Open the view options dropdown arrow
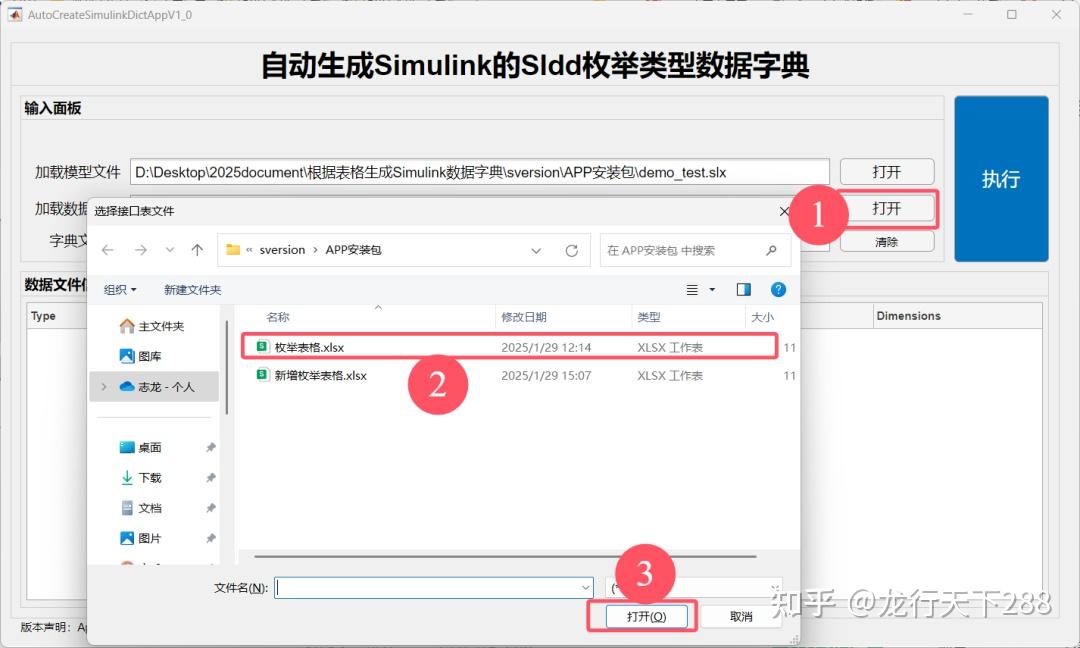 pos(710,289)
